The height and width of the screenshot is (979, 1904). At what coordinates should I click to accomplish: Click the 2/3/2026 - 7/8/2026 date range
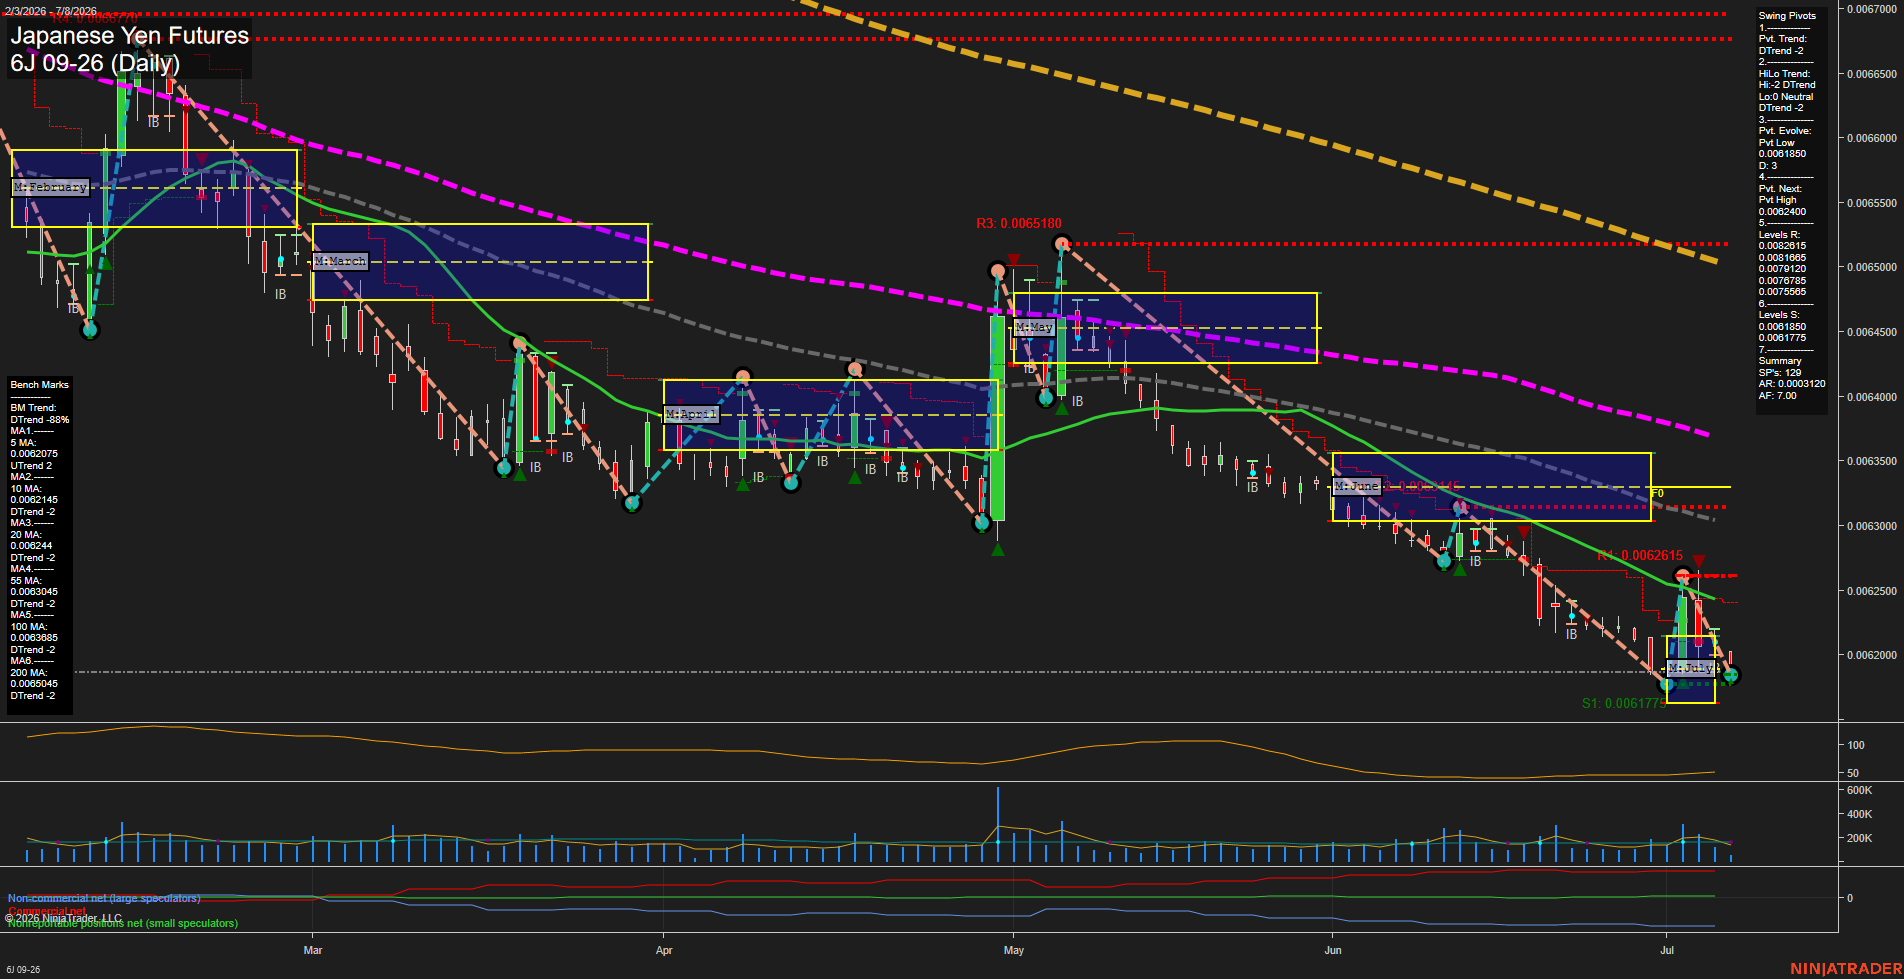pyautogui.click(x=51, y=11)
